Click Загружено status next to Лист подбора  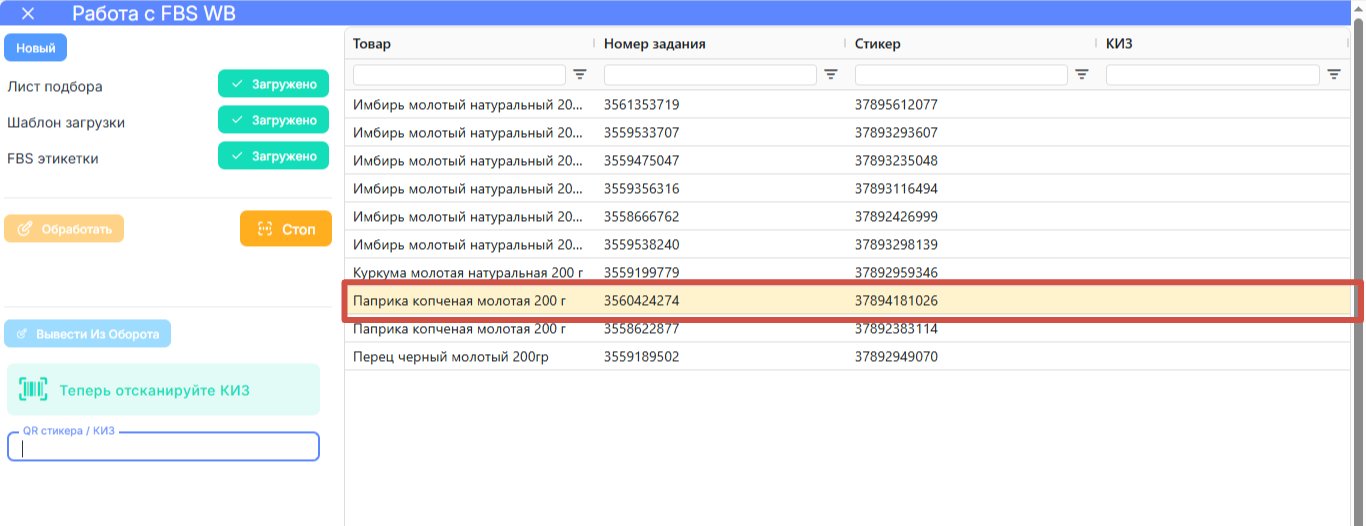click(273, 84)
